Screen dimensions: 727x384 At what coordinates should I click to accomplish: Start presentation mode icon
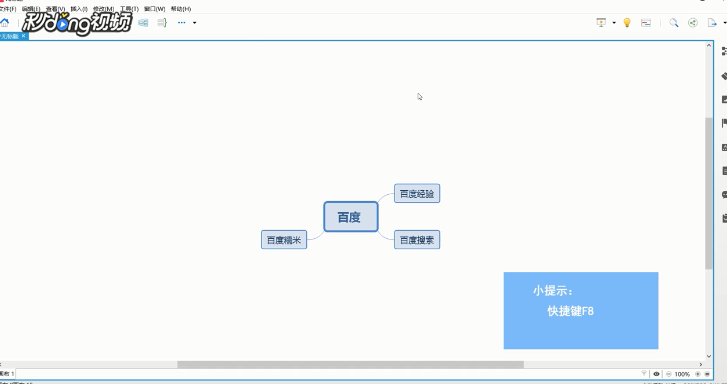click(x=601, y=23)
